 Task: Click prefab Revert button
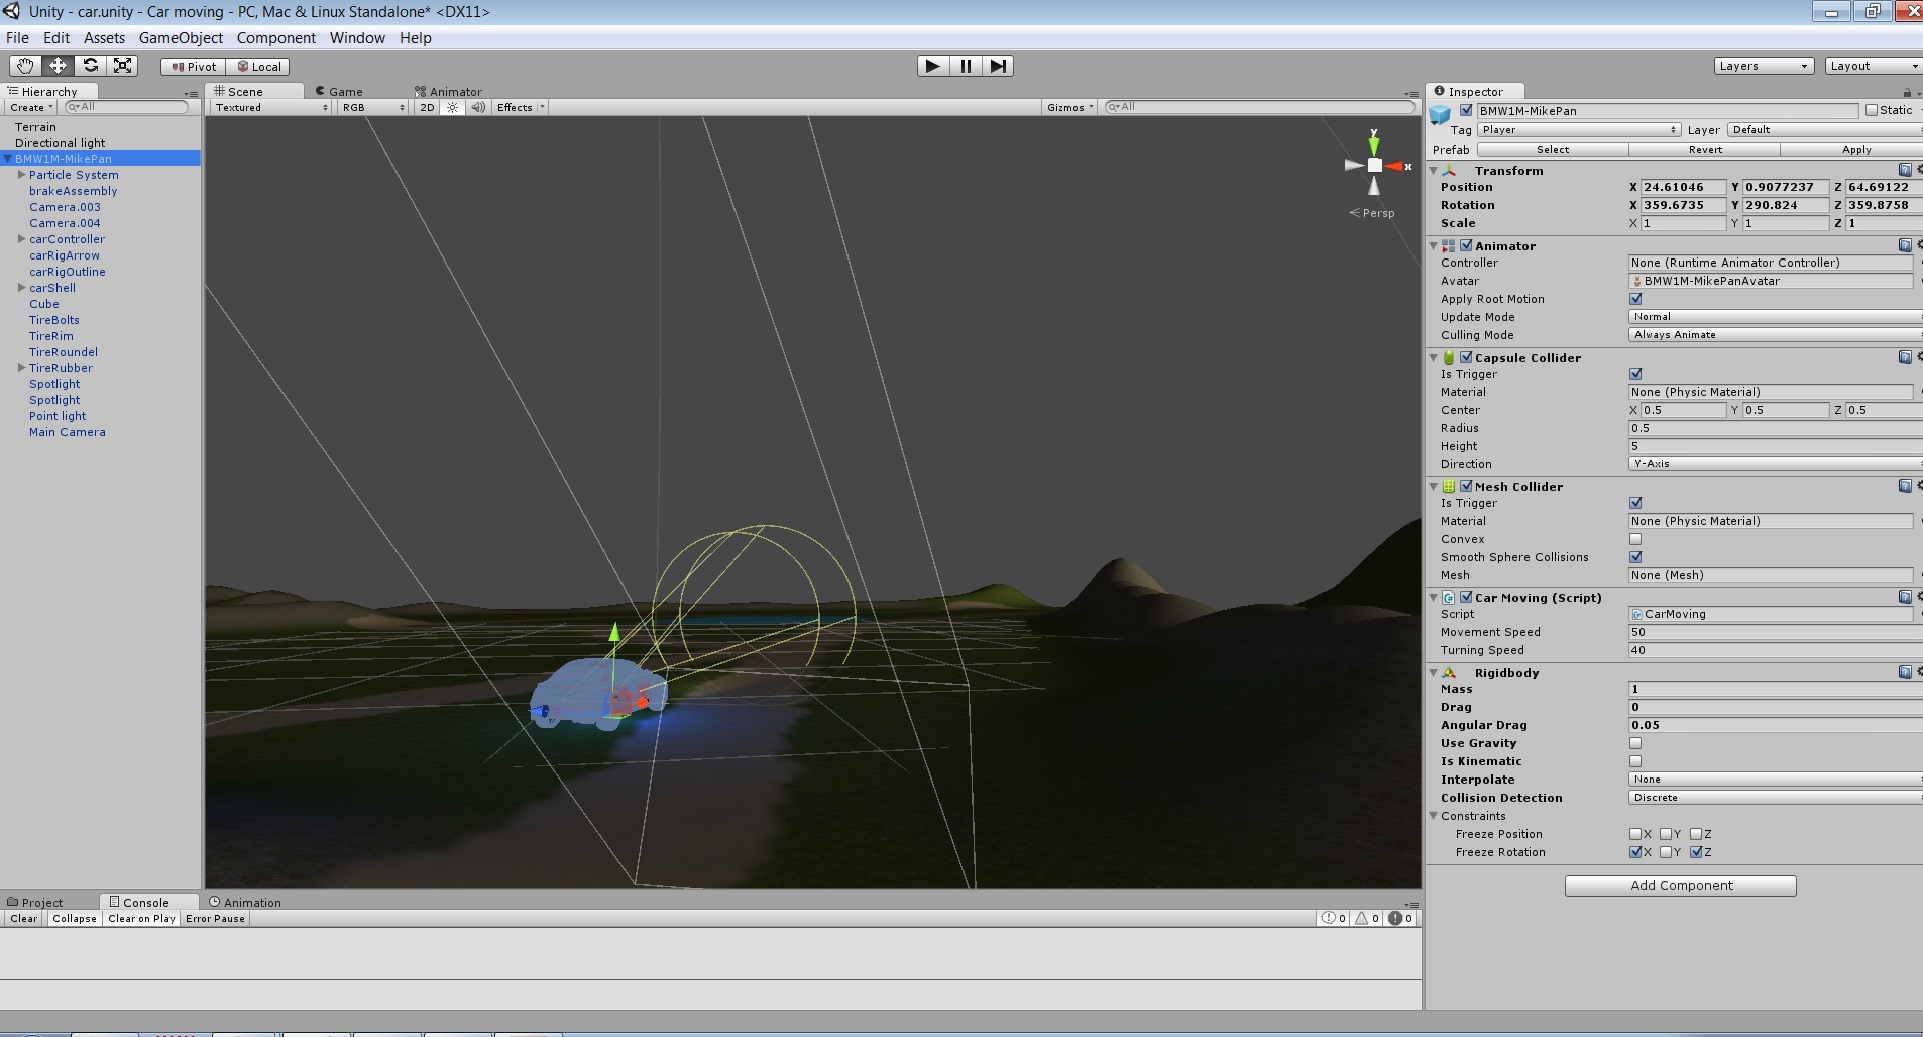pos(1705,150)
